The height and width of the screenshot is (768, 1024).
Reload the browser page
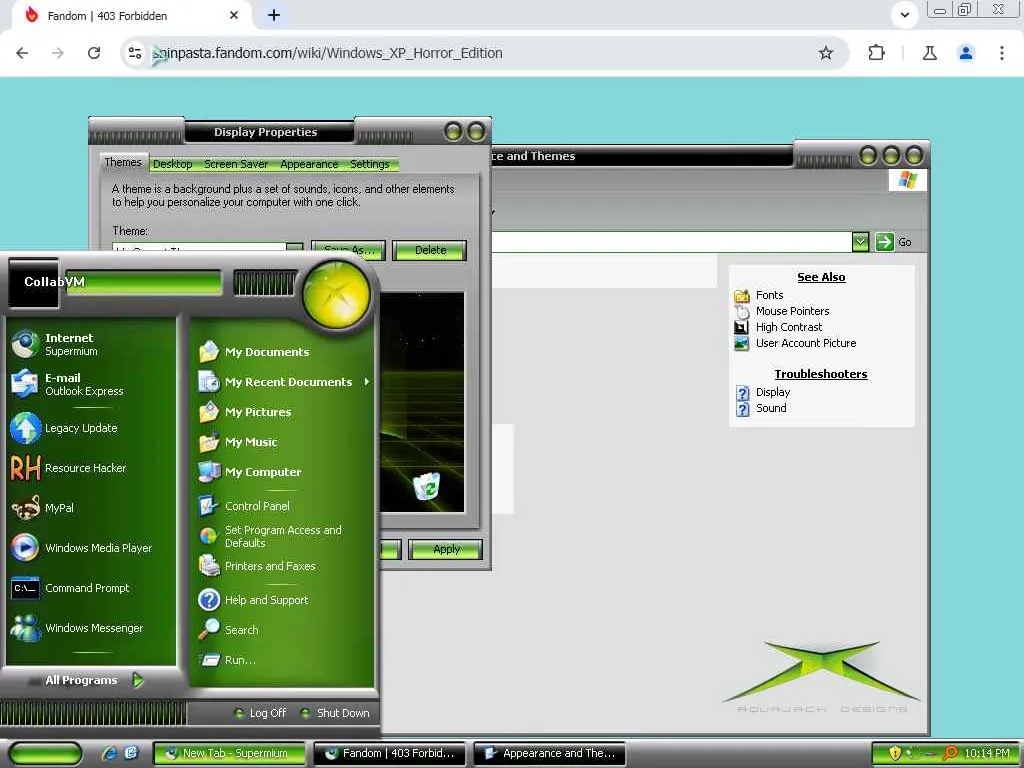tap(94, 53)
